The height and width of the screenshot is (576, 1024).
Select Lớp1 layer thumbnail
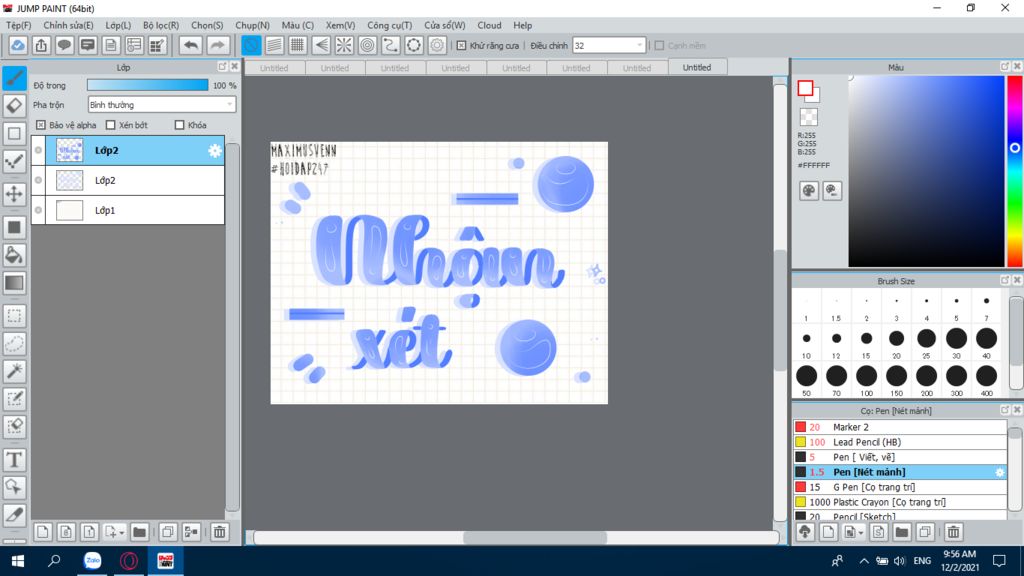pos(69,210)
